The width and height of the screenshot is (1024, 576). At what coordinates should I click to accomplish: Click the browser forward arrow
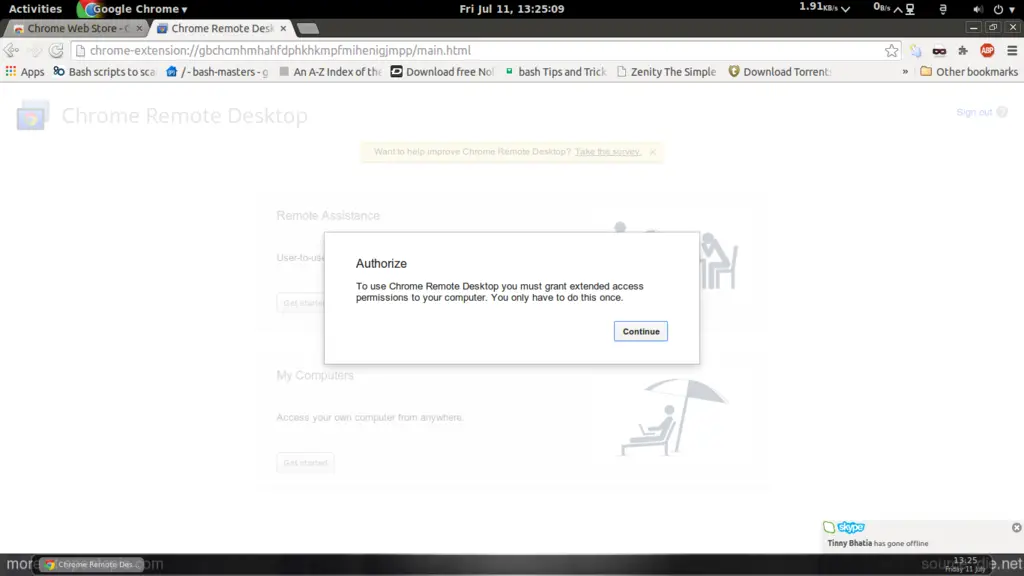pyautogui.click(x=35, y=50)
